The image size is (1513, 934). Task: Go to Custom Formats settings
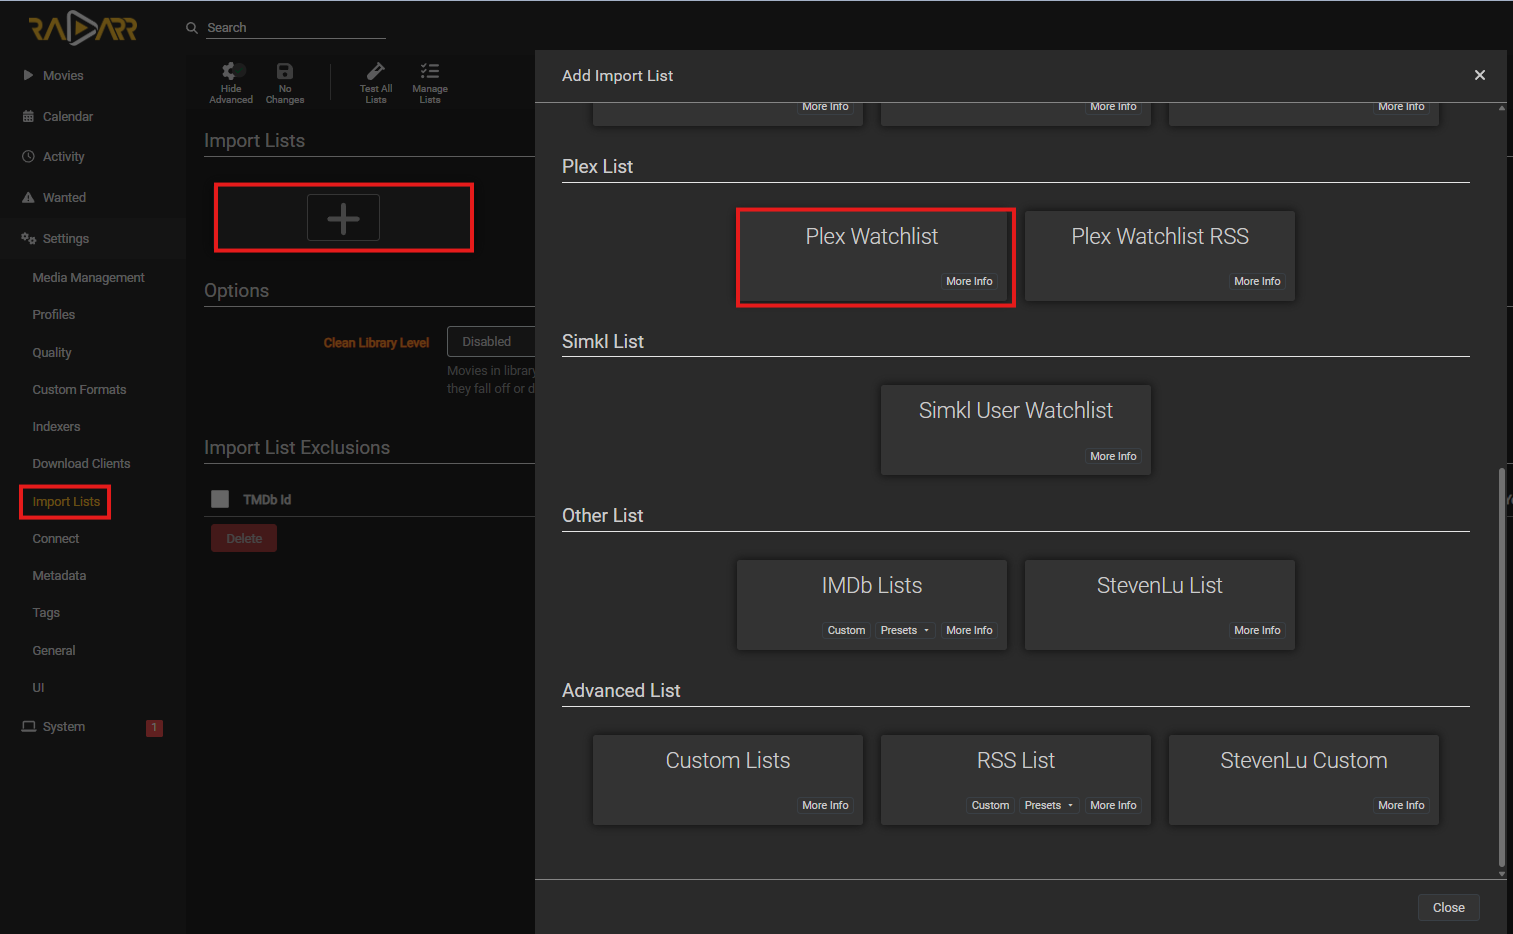[79, 390]
